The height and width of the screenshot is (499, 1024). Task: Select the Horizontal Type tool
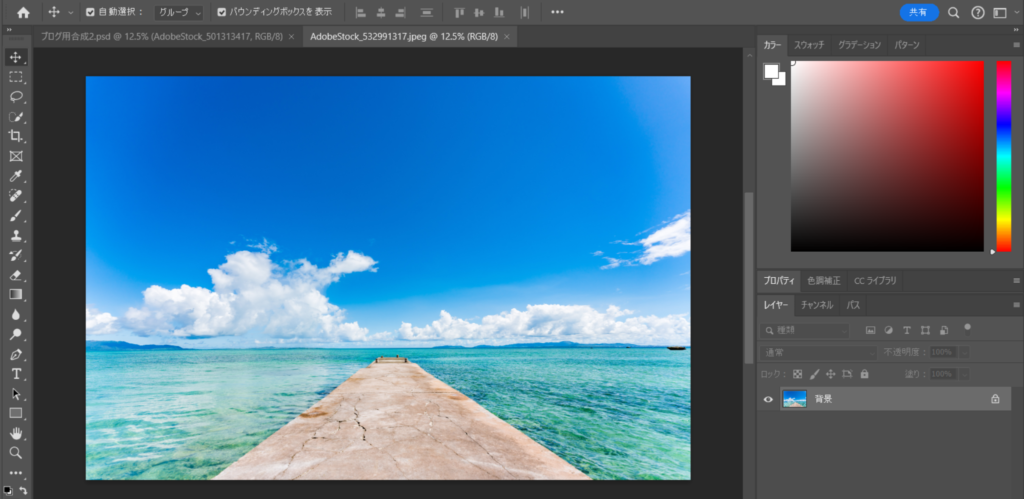click(x=16, y=373)
